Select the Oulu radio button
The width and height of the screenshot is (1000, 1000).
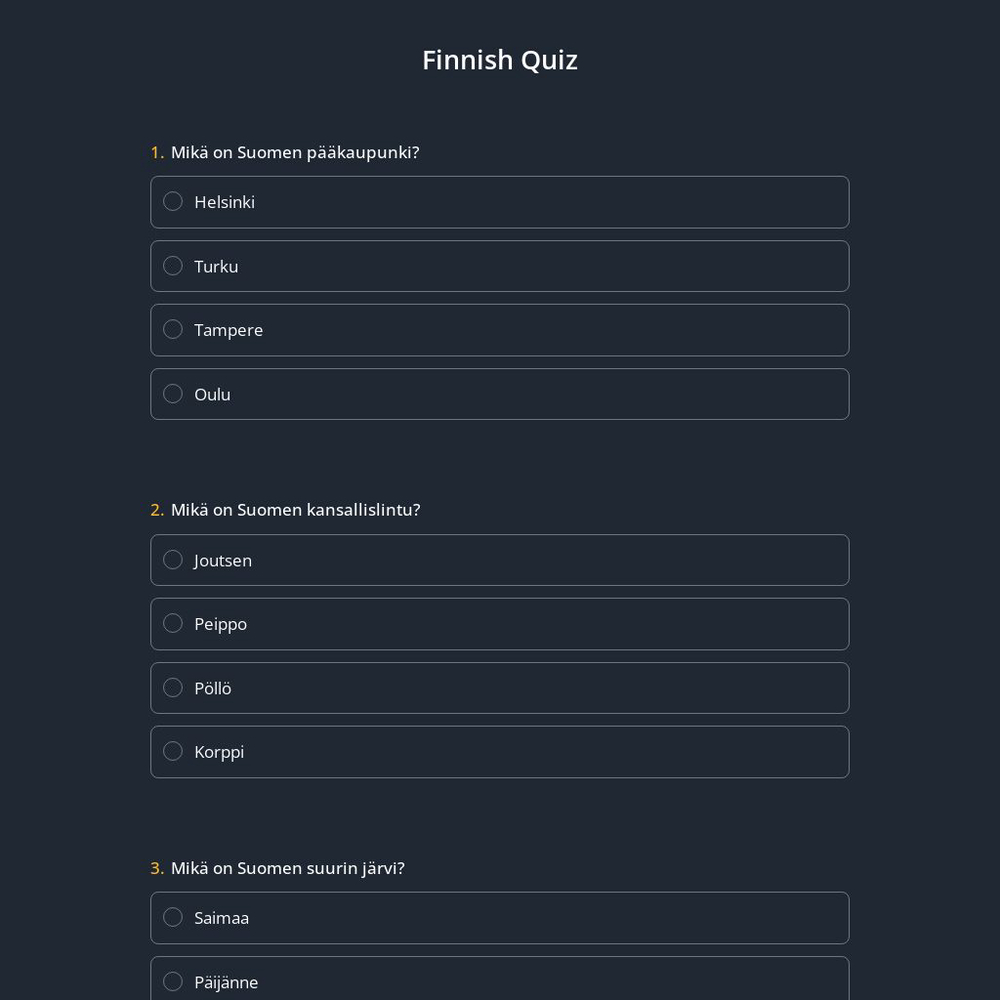[173, 393]
